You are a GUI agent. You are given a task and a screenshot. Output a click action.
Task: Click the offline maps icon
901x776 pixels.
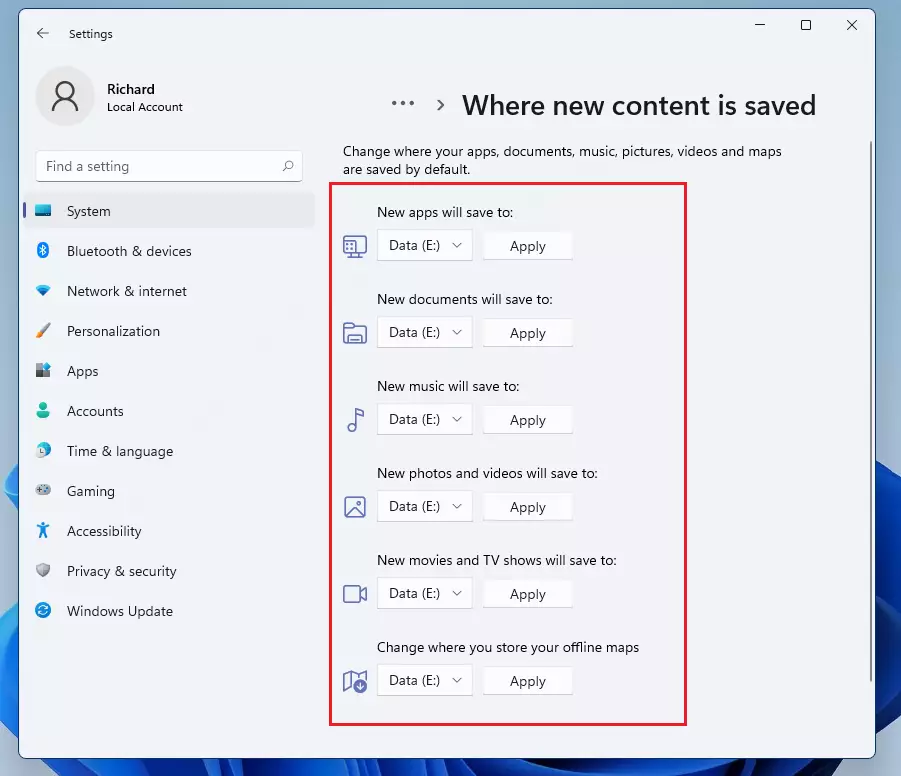pyautogui.click(x=355, y=682)
